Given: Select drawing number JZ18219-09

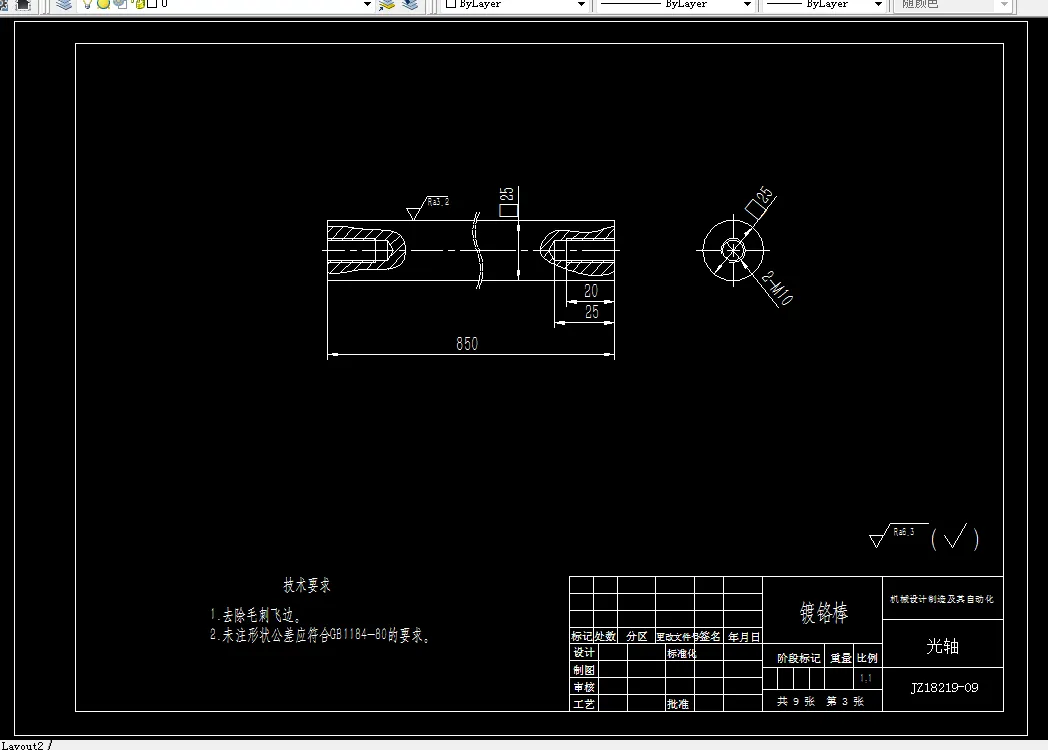Looking at the screenshot, I should pos(944,688).
